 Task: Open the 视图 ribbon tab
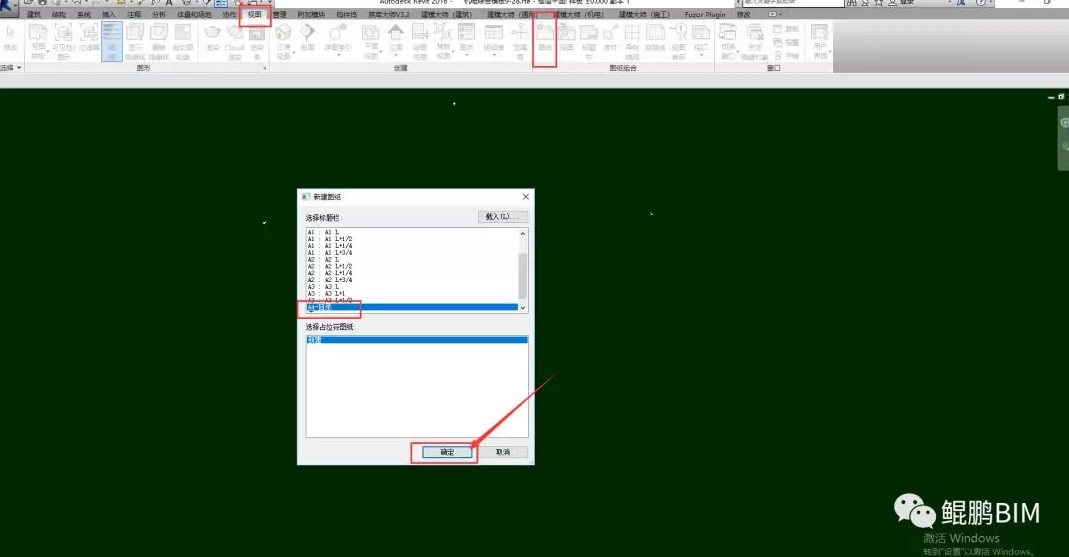click(254, 14)
